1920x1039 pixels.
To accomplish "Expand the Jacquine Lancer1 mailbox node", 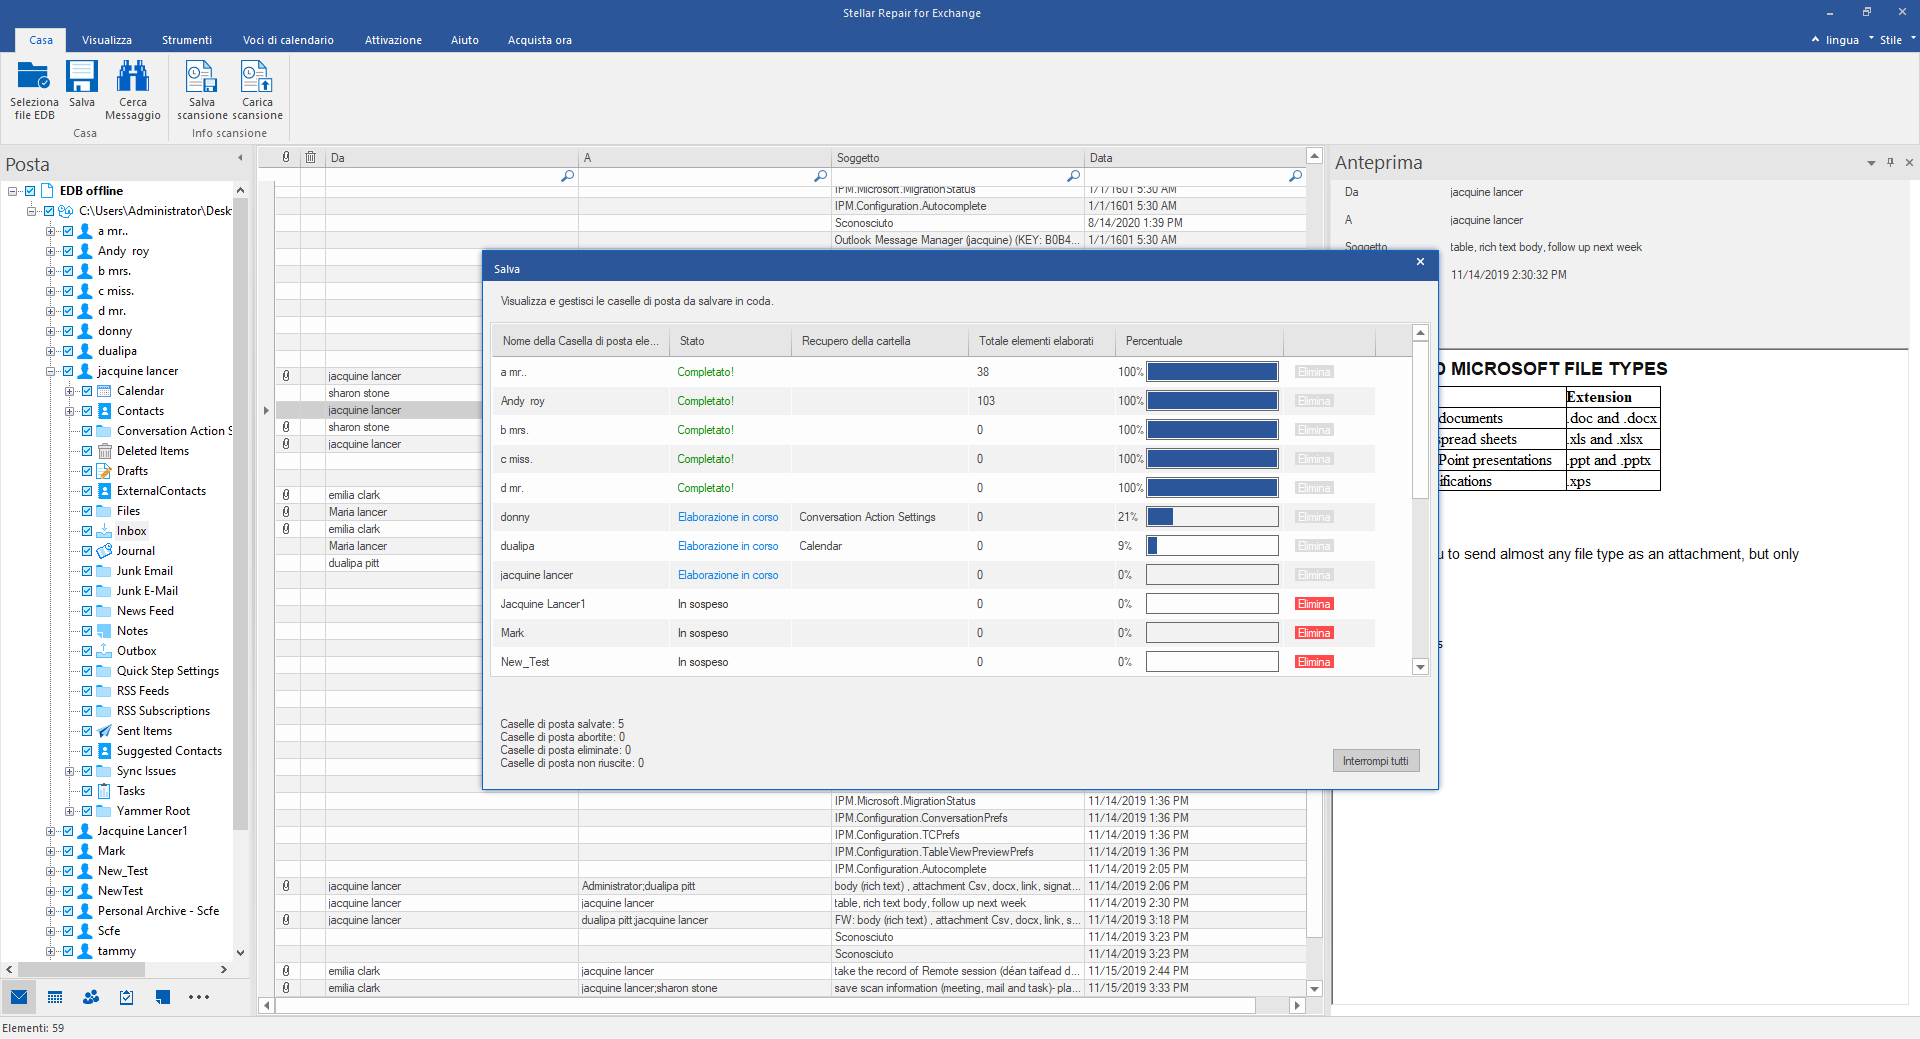I will pos(50,831).
